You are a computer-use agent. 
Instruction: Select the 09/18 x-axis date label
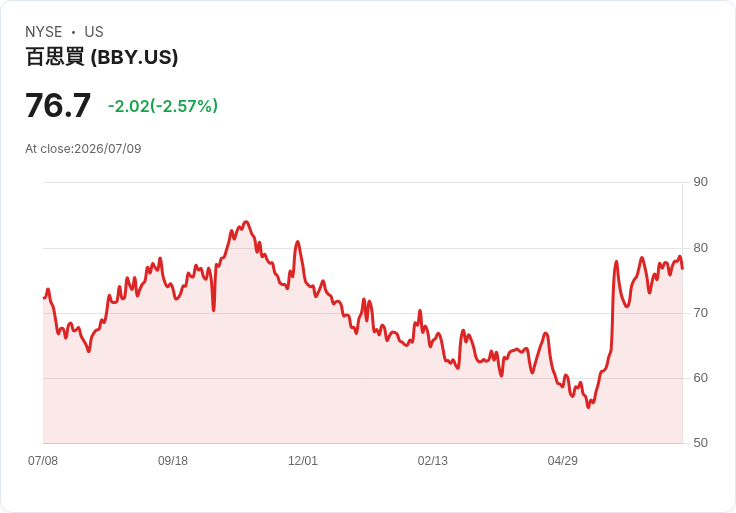(173, 460)
